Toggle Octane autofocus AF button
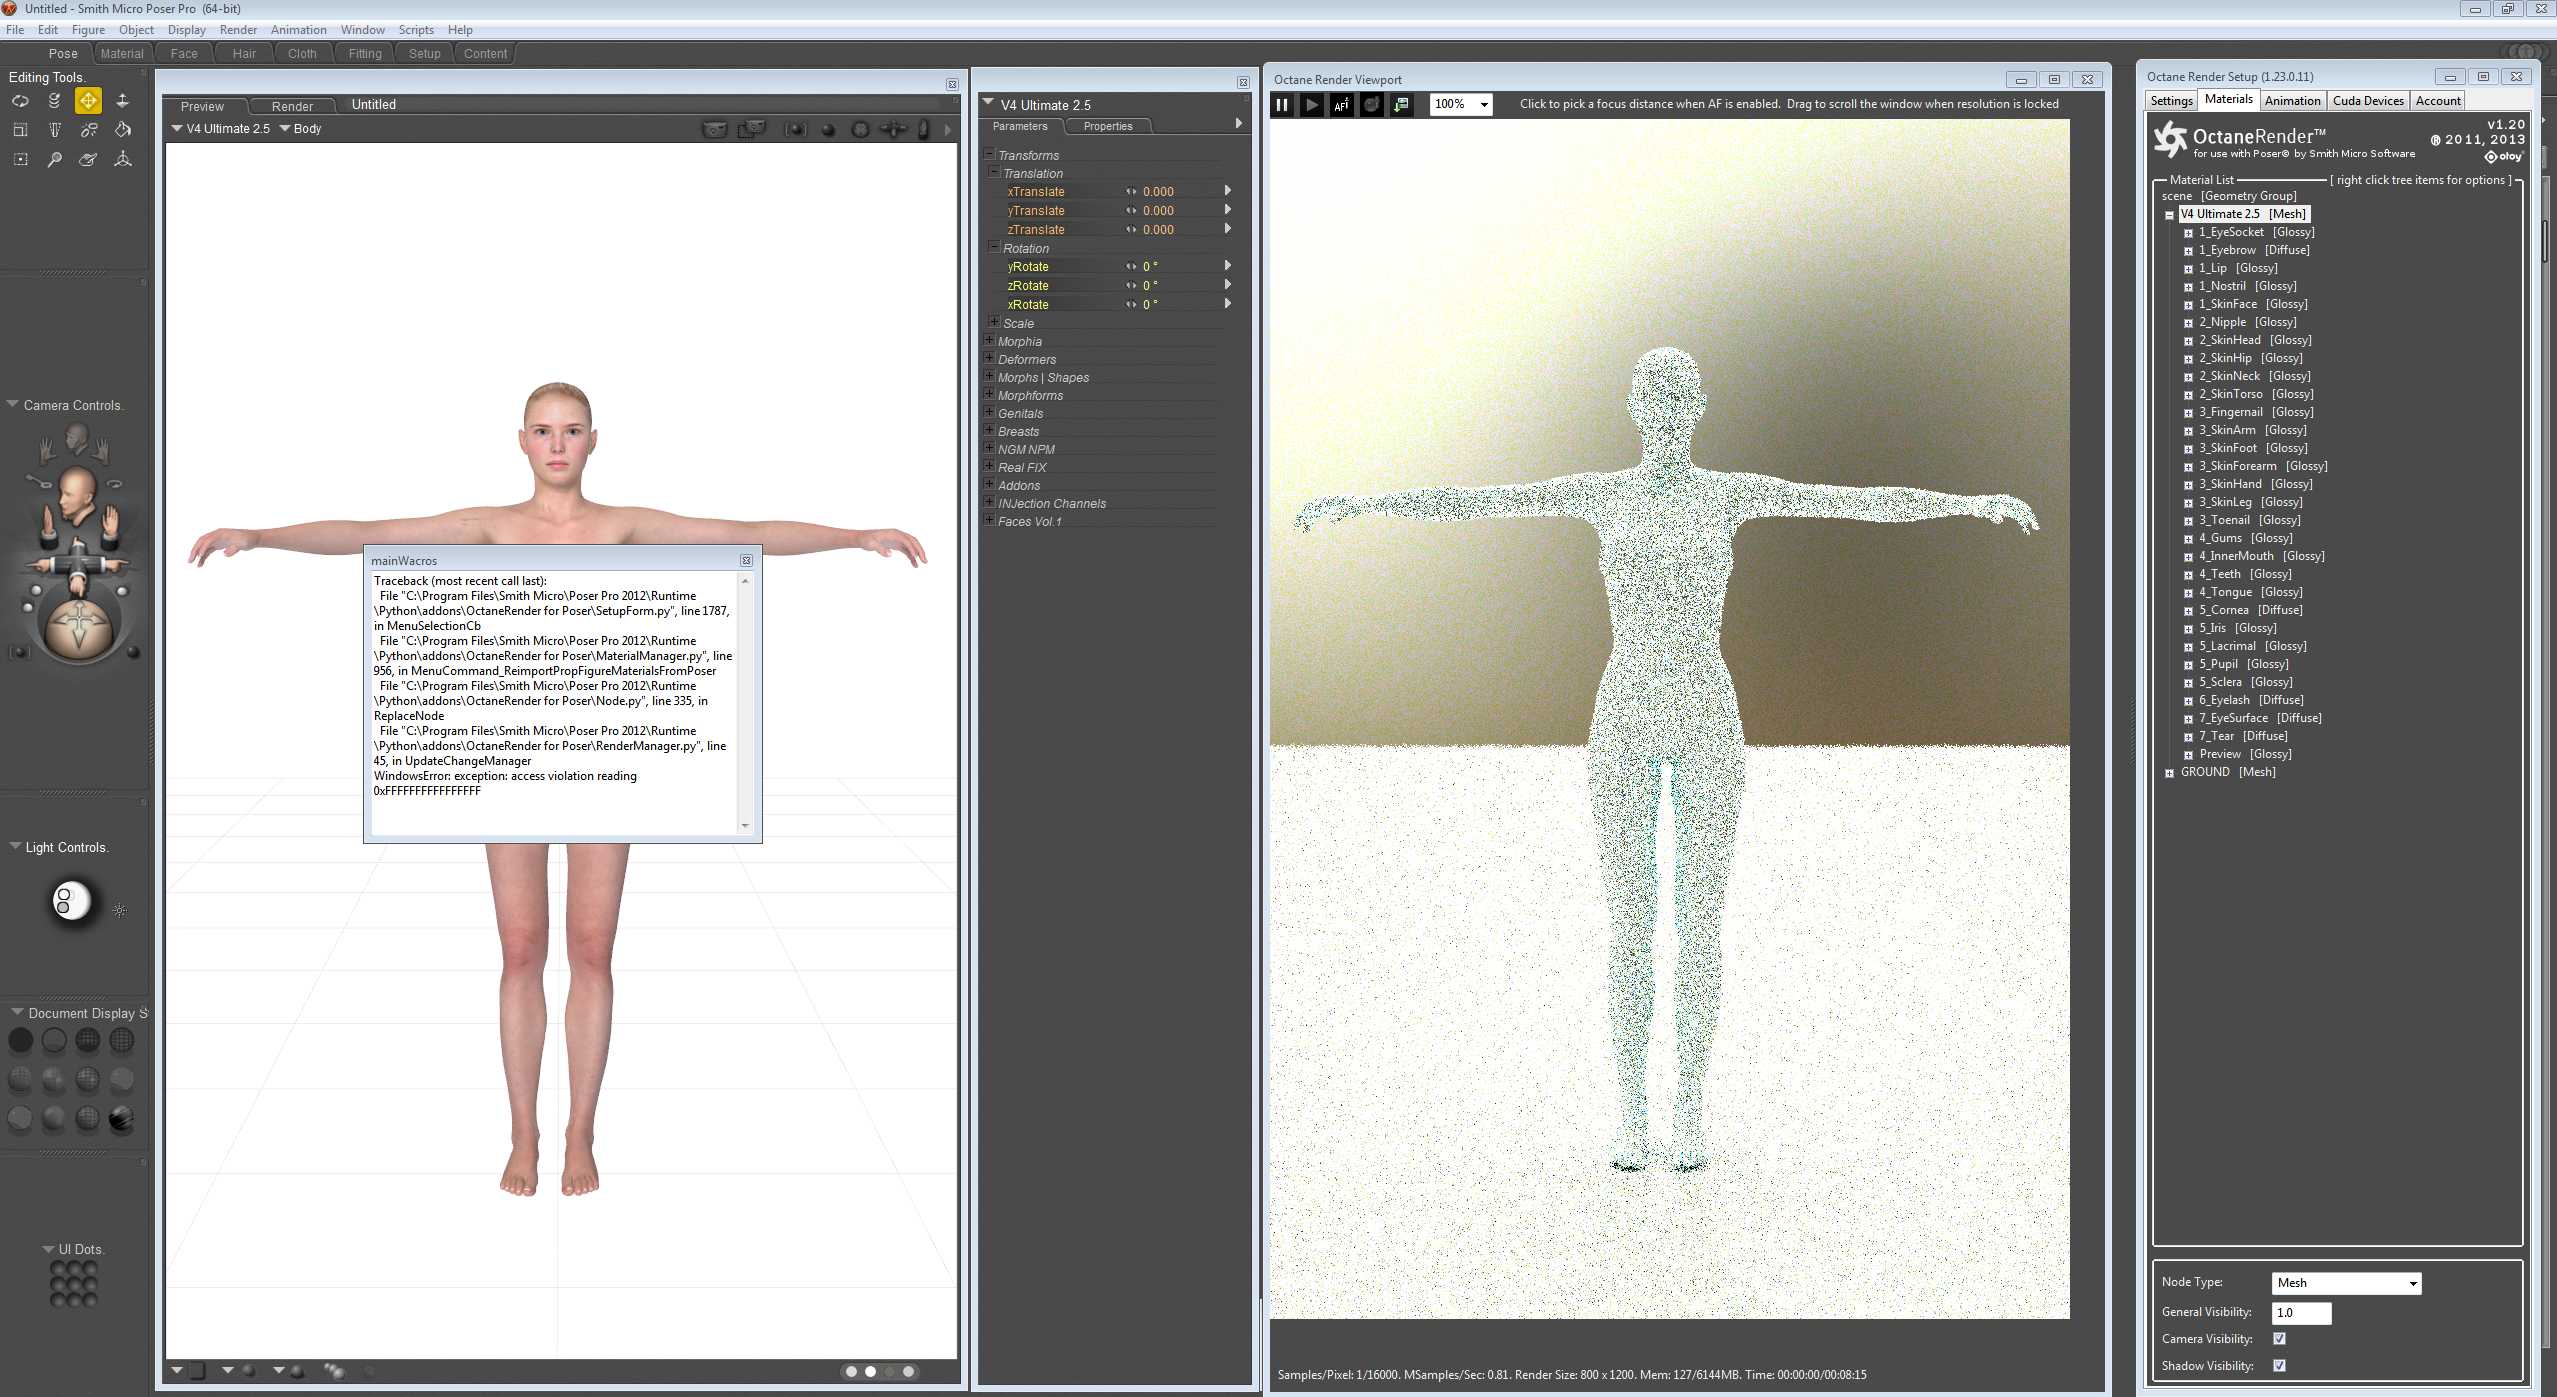The width and height of the screenshot is (2557, 1397). click(1341, 104)
